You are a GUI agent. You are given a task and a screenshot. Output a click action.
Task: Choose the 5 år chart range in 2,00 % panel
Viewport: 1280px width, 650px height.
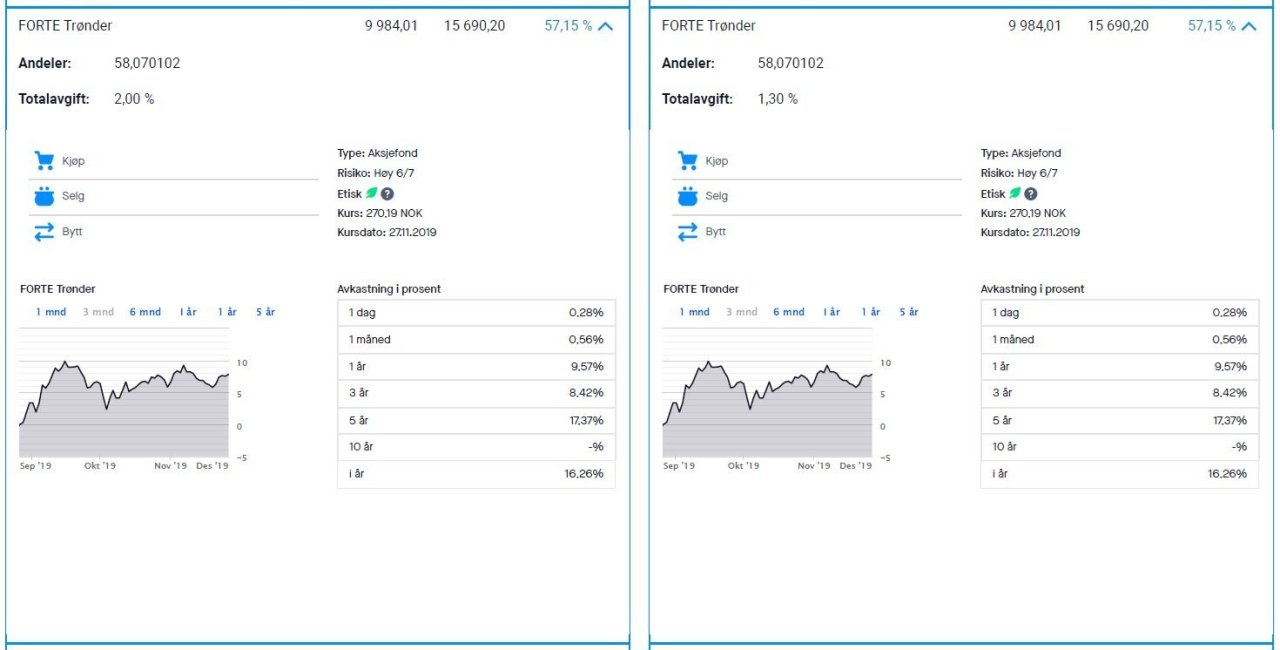coord(265,312)
